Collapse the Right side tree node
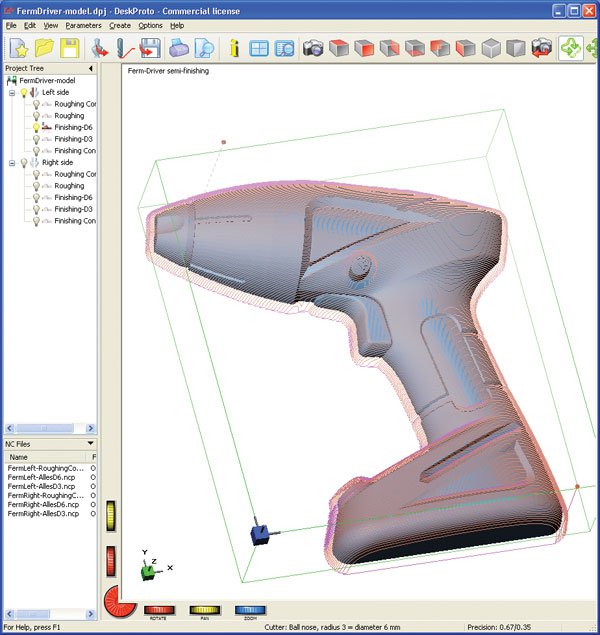This screenshot has height=635, width=600. click(x=11, y=162)
